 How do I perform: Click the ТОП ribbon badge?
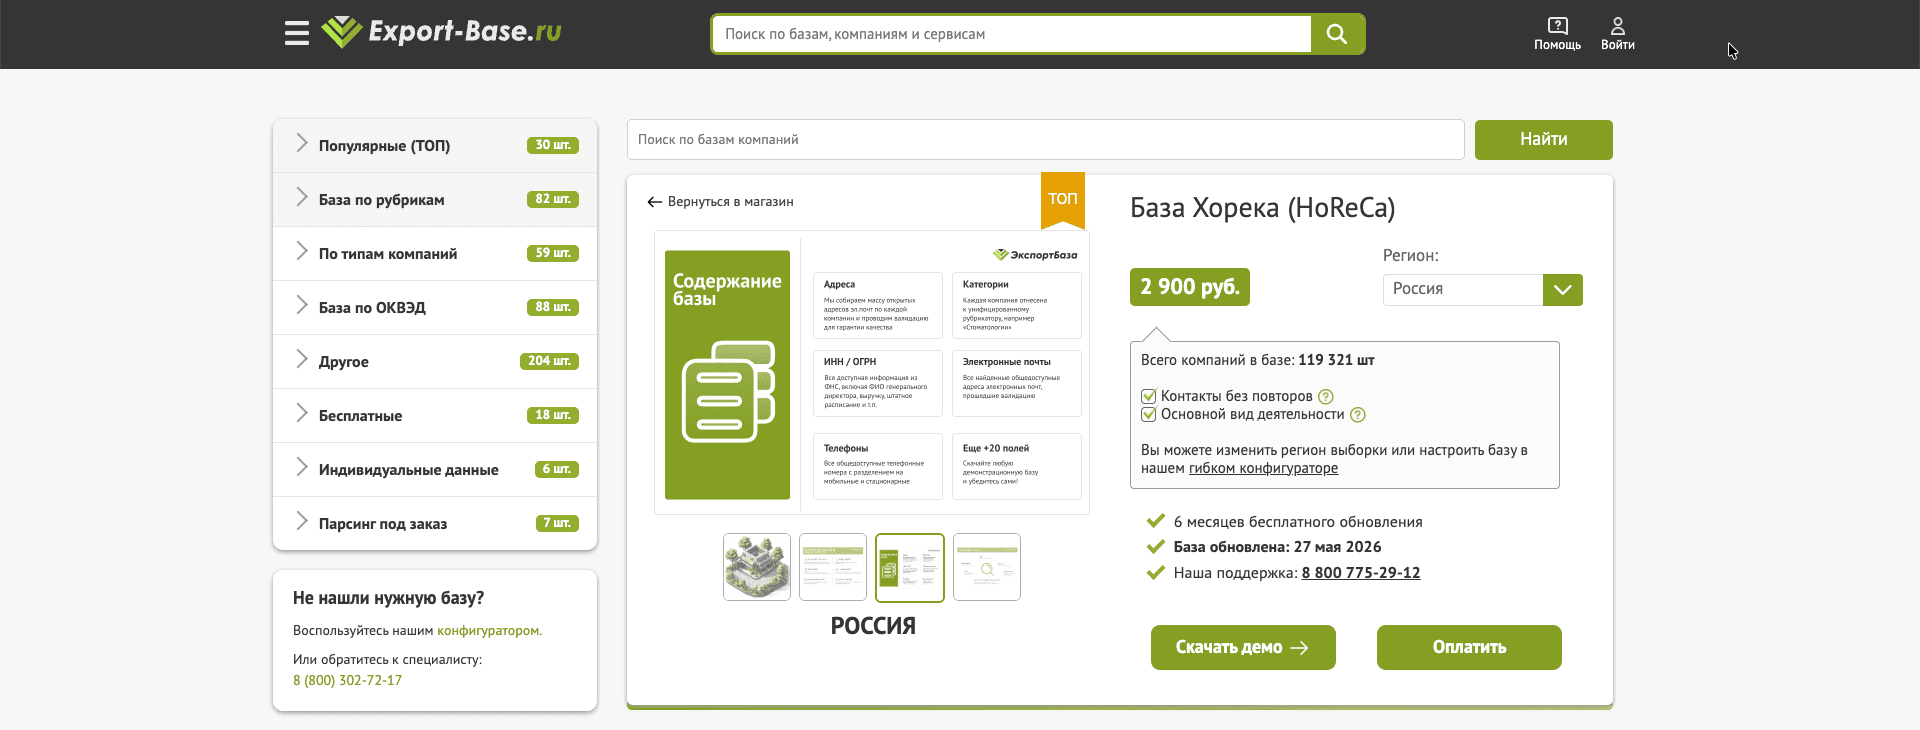pyautogui.click(x=1063, y=200)
